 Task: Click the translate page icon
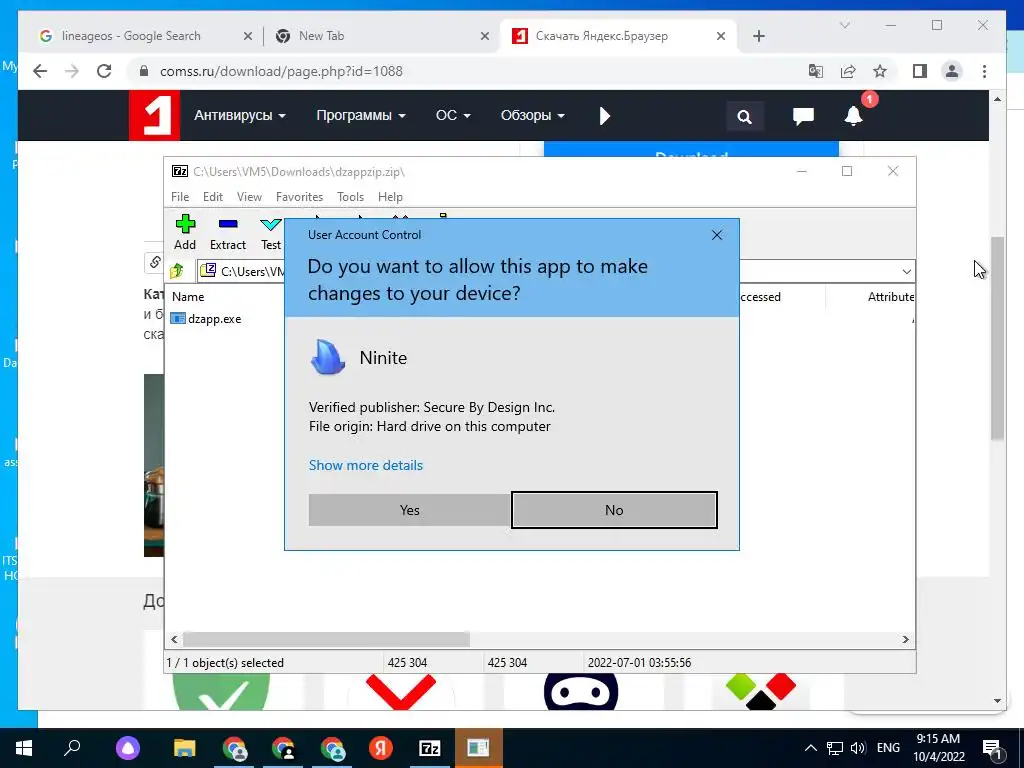click(x=816, y=71)
